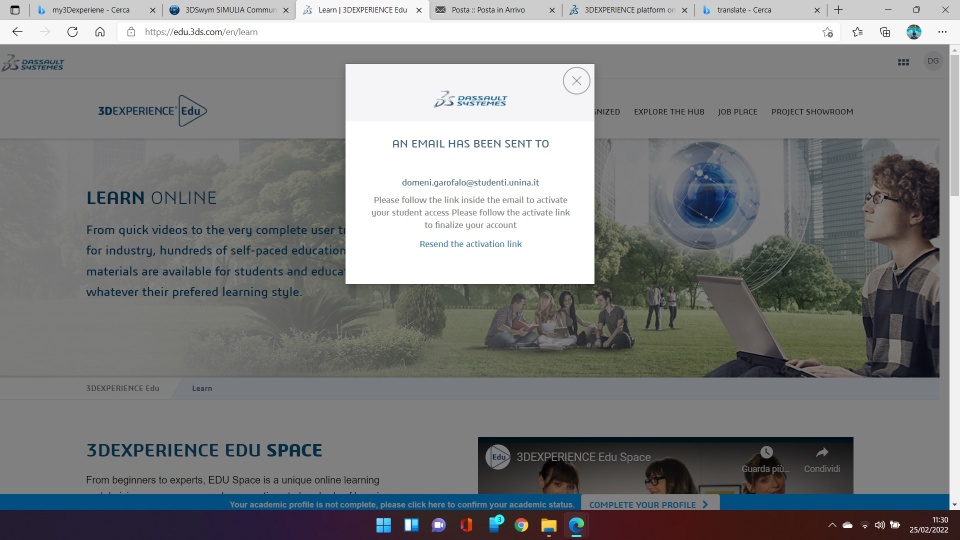Open the apps grid menu
The width and height of the screenshot is (960, 540).
click(903, 62)
